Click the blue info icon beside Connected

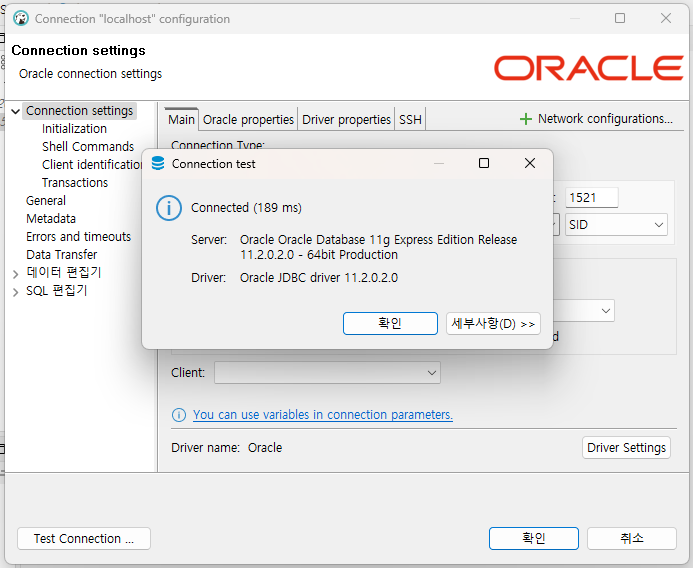click(x=168, y=208)
